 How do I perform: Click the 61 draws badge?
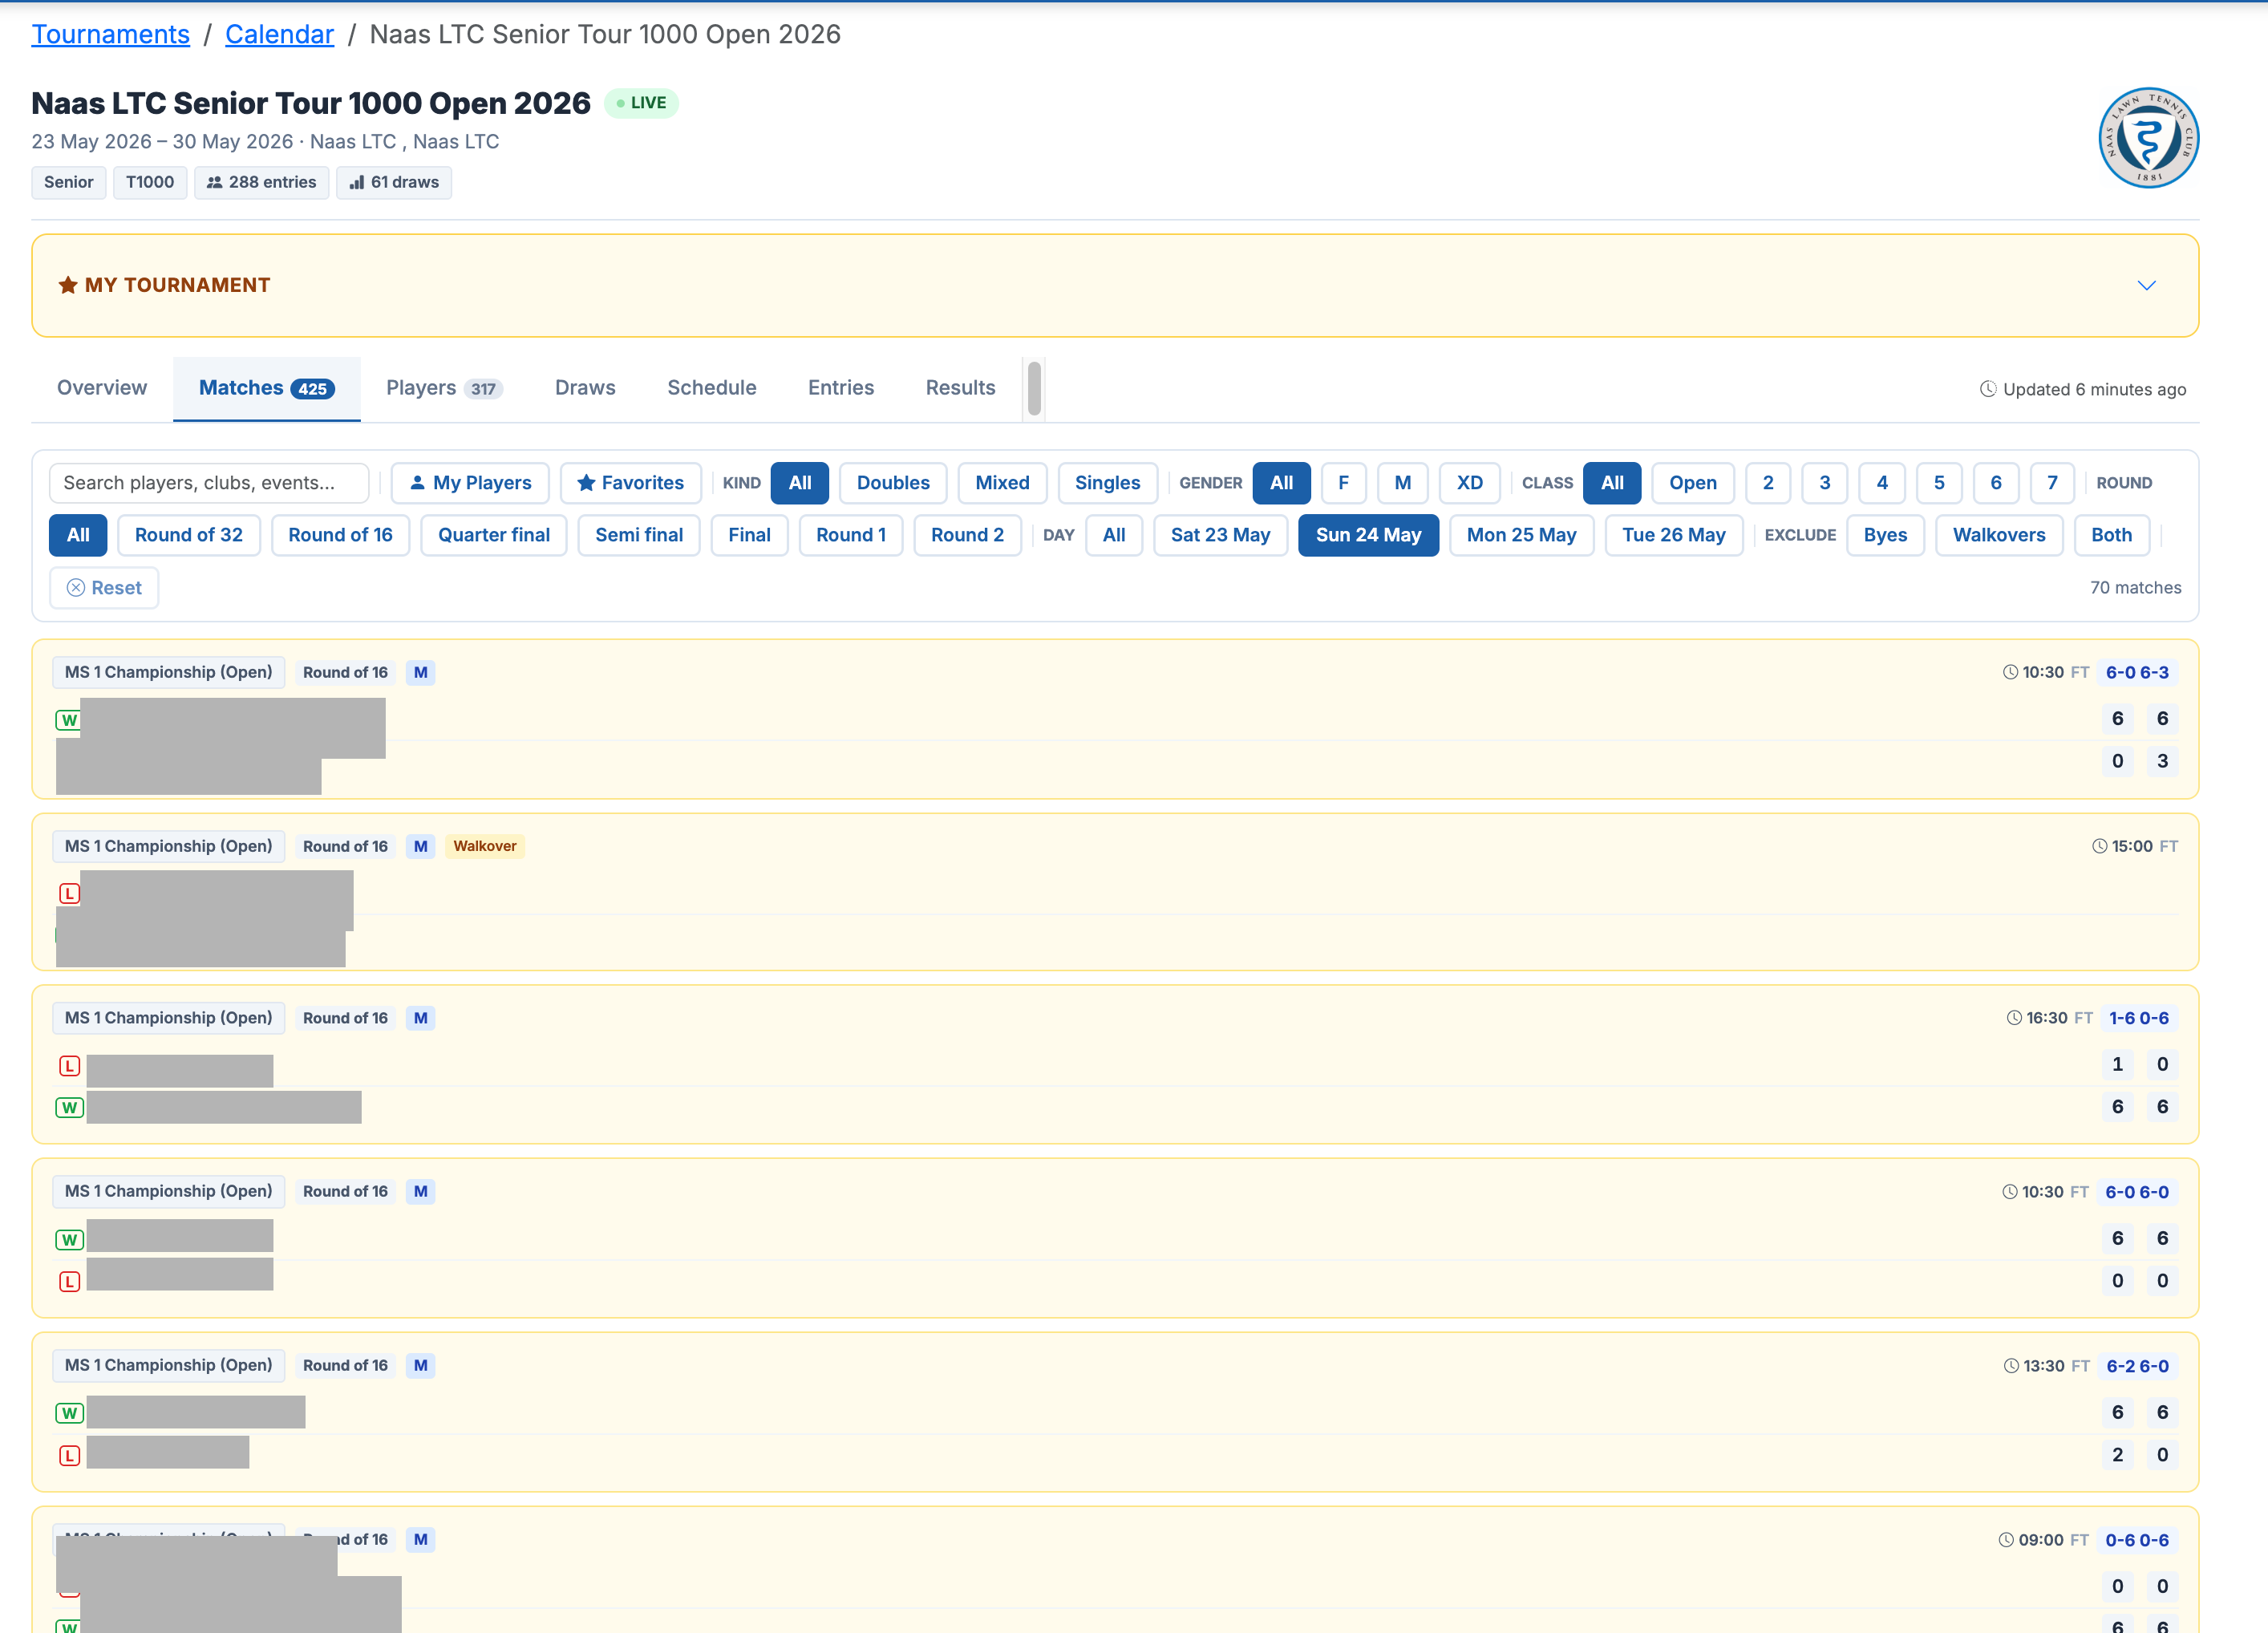394,182
